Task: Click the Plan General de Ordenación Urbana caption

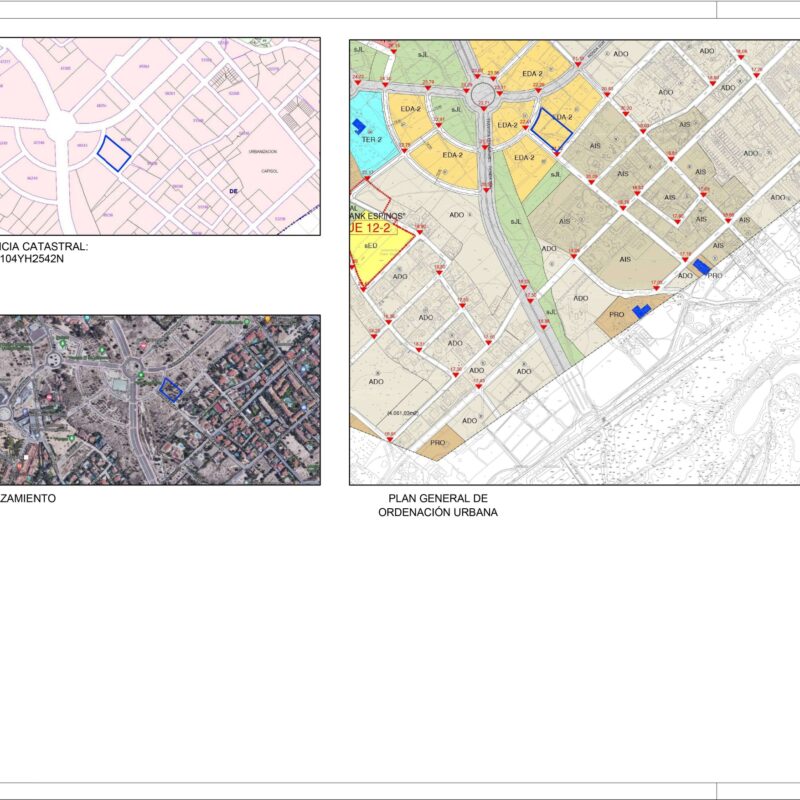Action: click(437, 505)
